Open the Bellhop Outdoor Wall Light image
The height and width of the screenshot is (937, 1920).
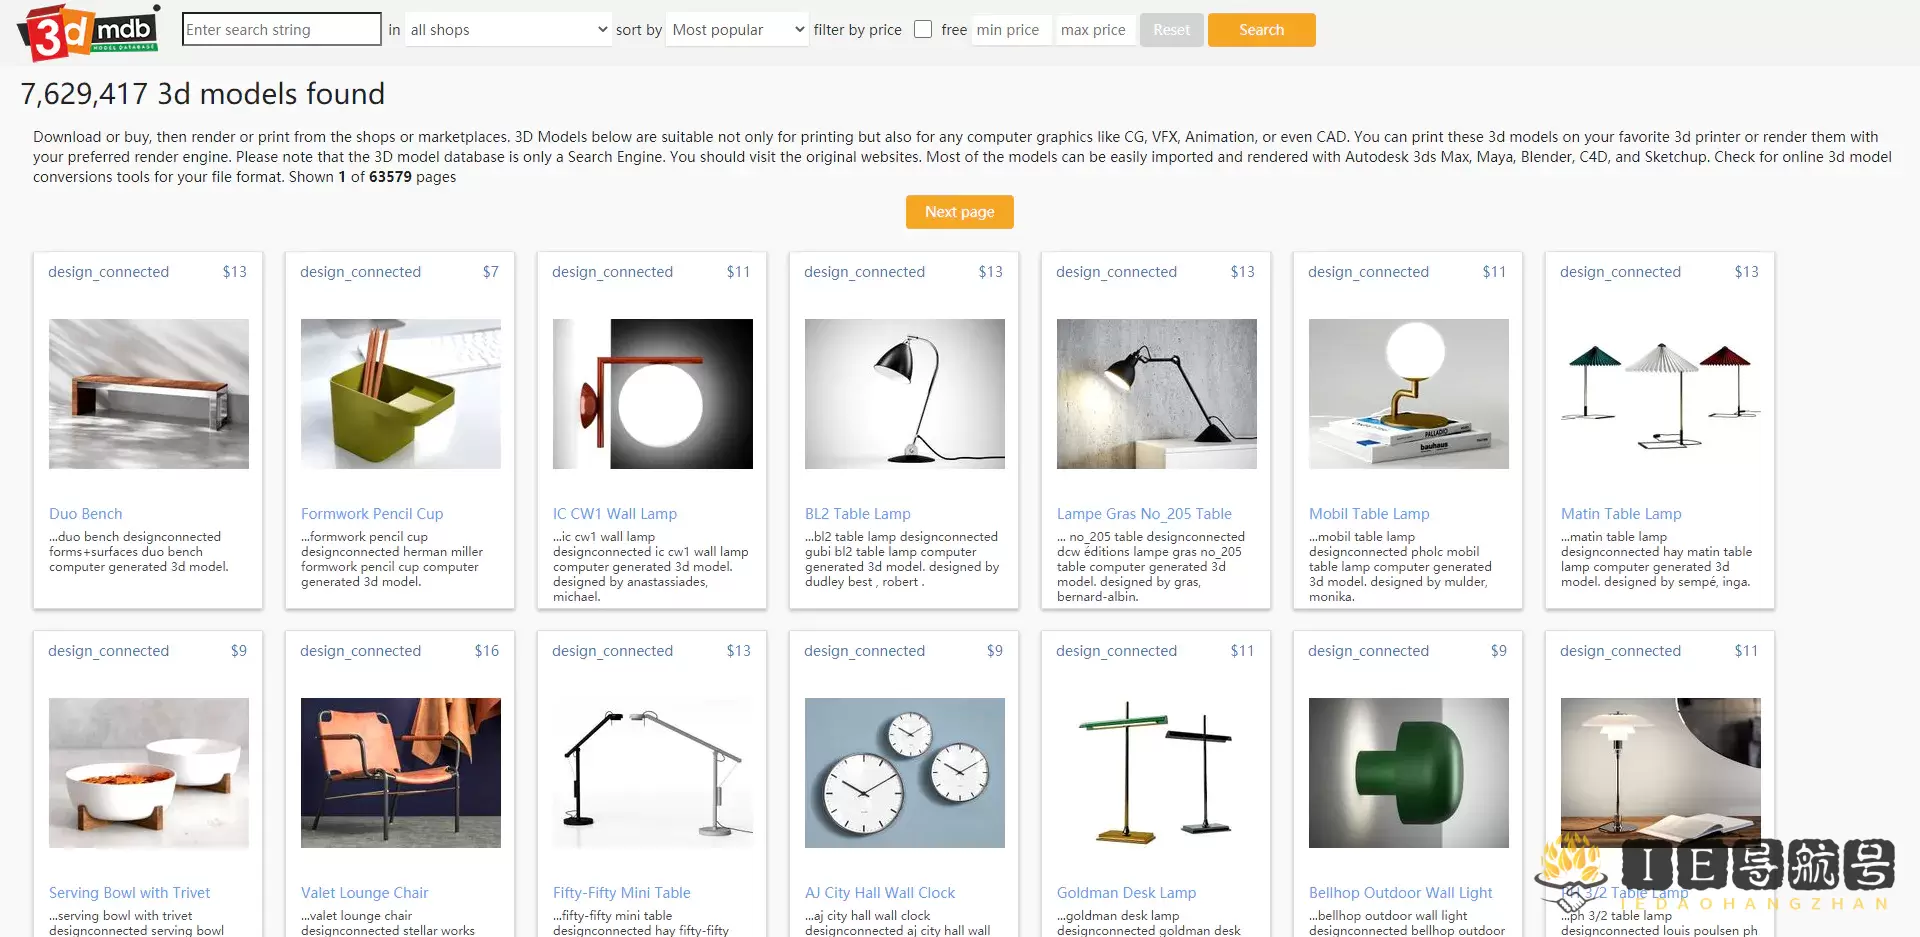1409,773
